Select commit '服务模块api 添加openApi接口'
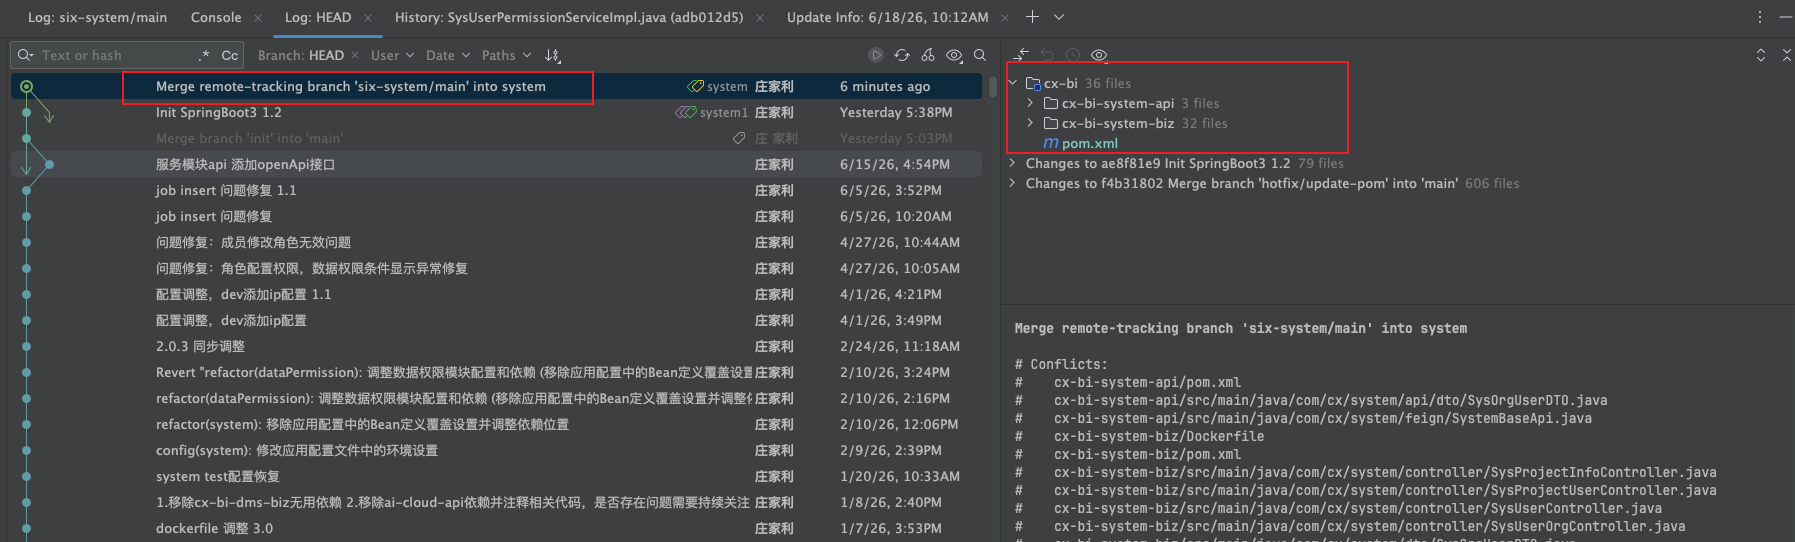 (x=245, y=165)
